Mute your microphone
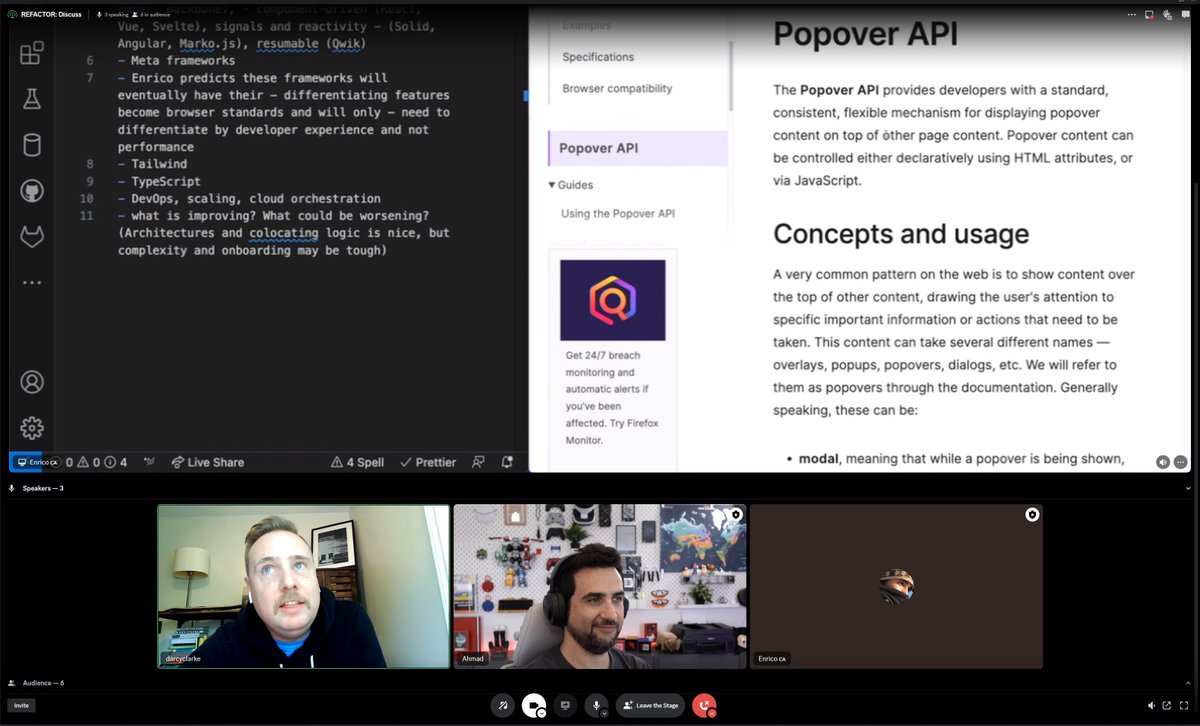1200x726 pixels. [x=595, y=704]
